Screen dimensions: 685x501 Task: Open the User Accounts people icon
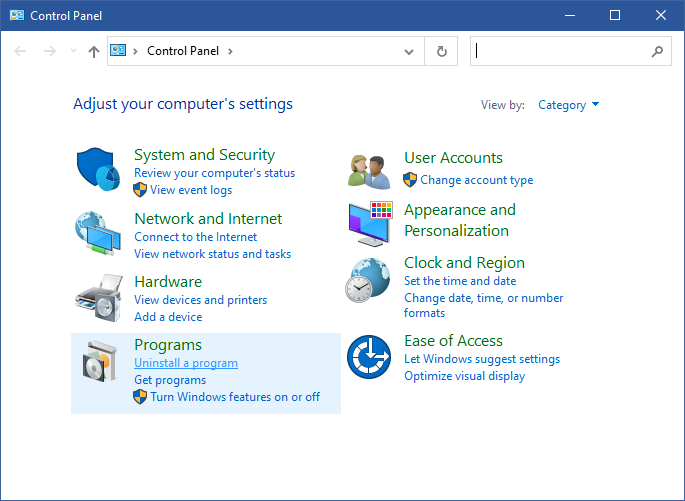(x=369, y=172)
